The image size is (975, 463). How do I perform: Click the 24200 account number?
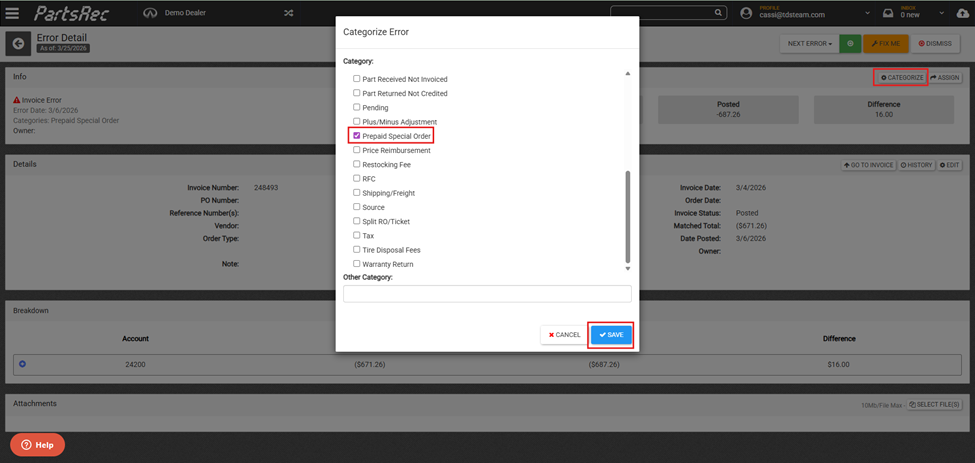[135, 364]
